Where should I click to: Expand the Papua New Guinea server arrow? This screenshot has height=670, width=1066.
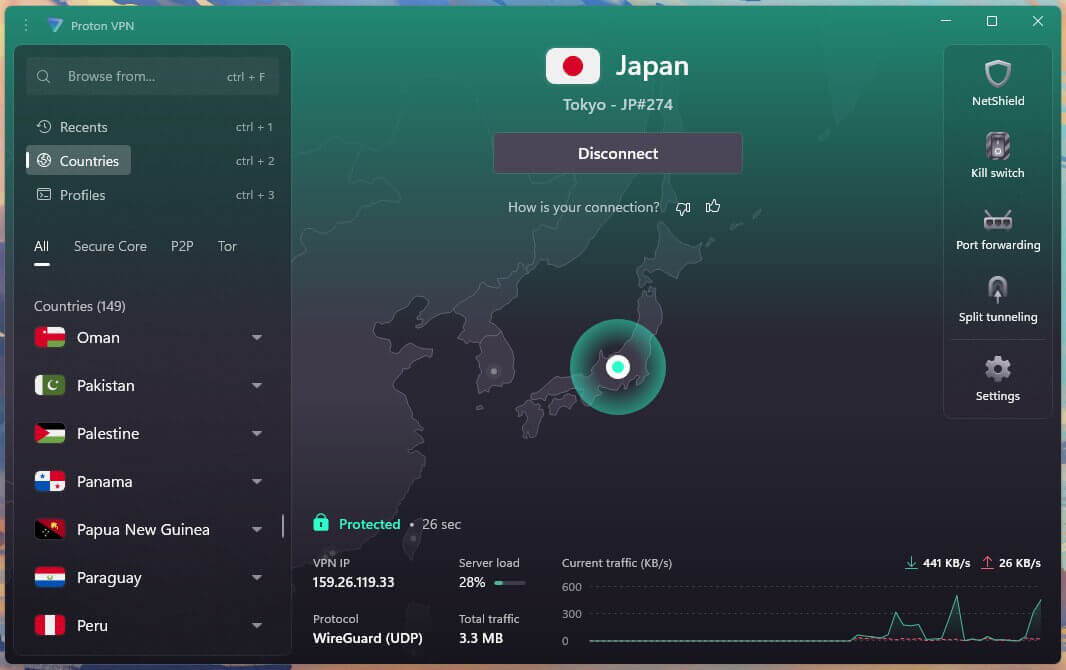tap(256, 529)
